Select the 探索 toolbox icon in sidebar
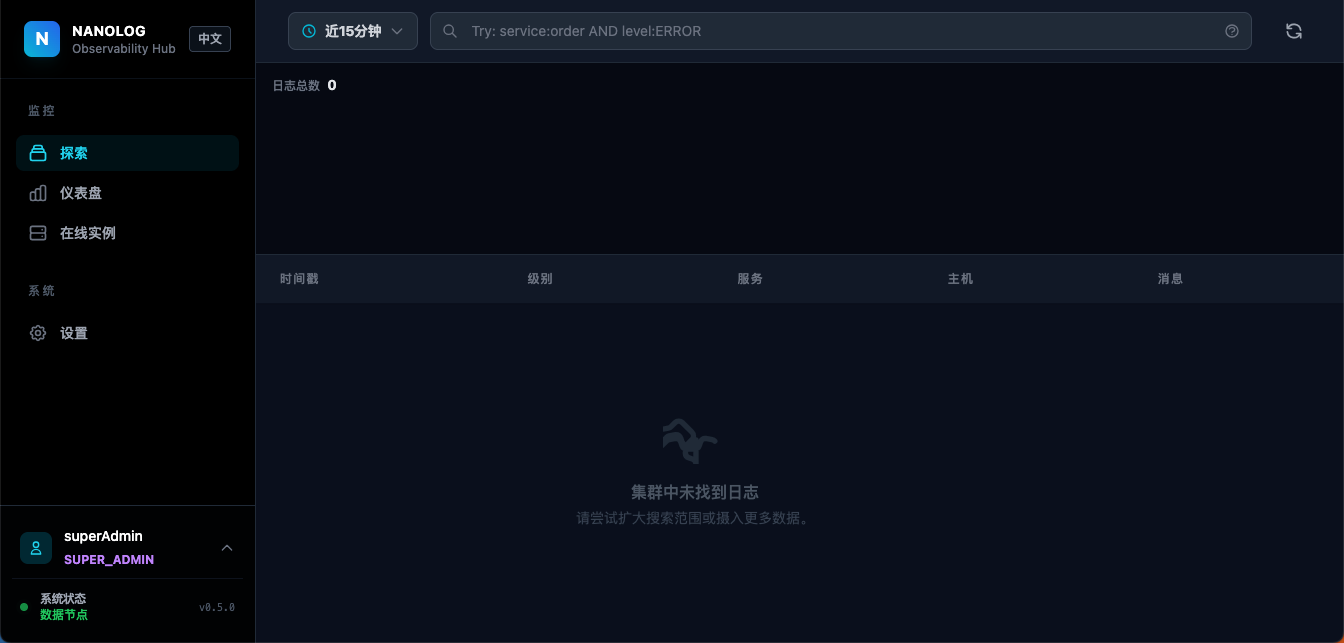Viewport: 1344px width, 643px height. pos(38,153)
